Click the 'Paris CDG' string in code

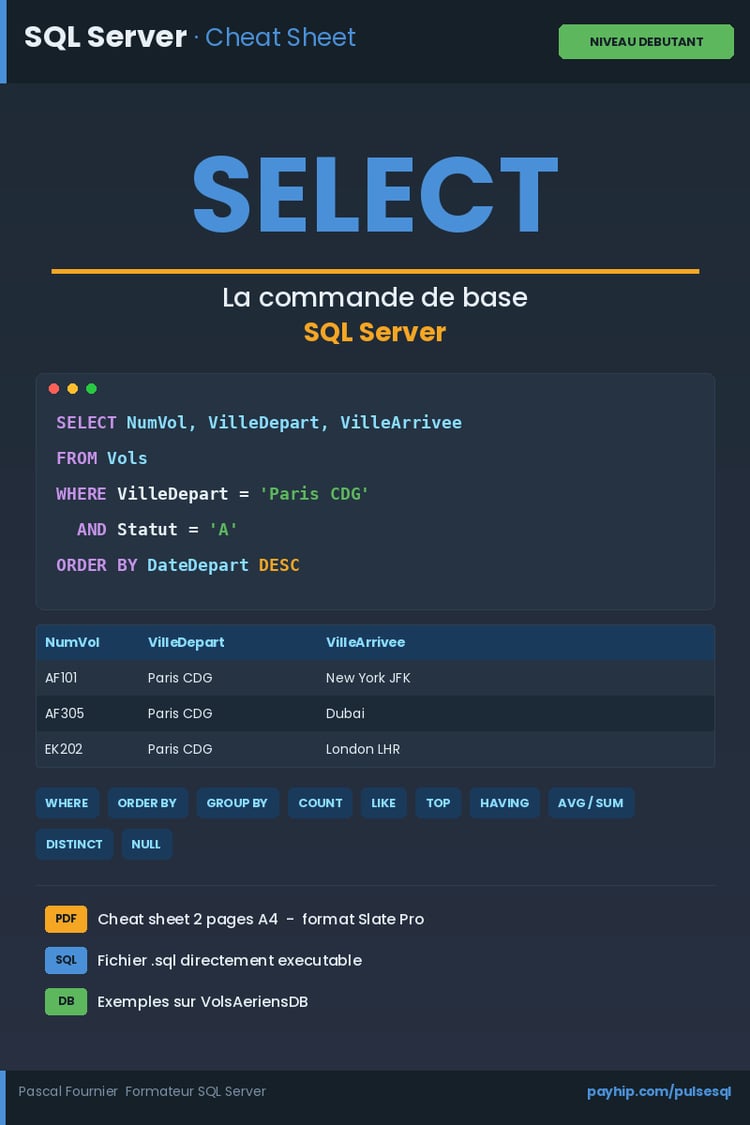(314, 494)
